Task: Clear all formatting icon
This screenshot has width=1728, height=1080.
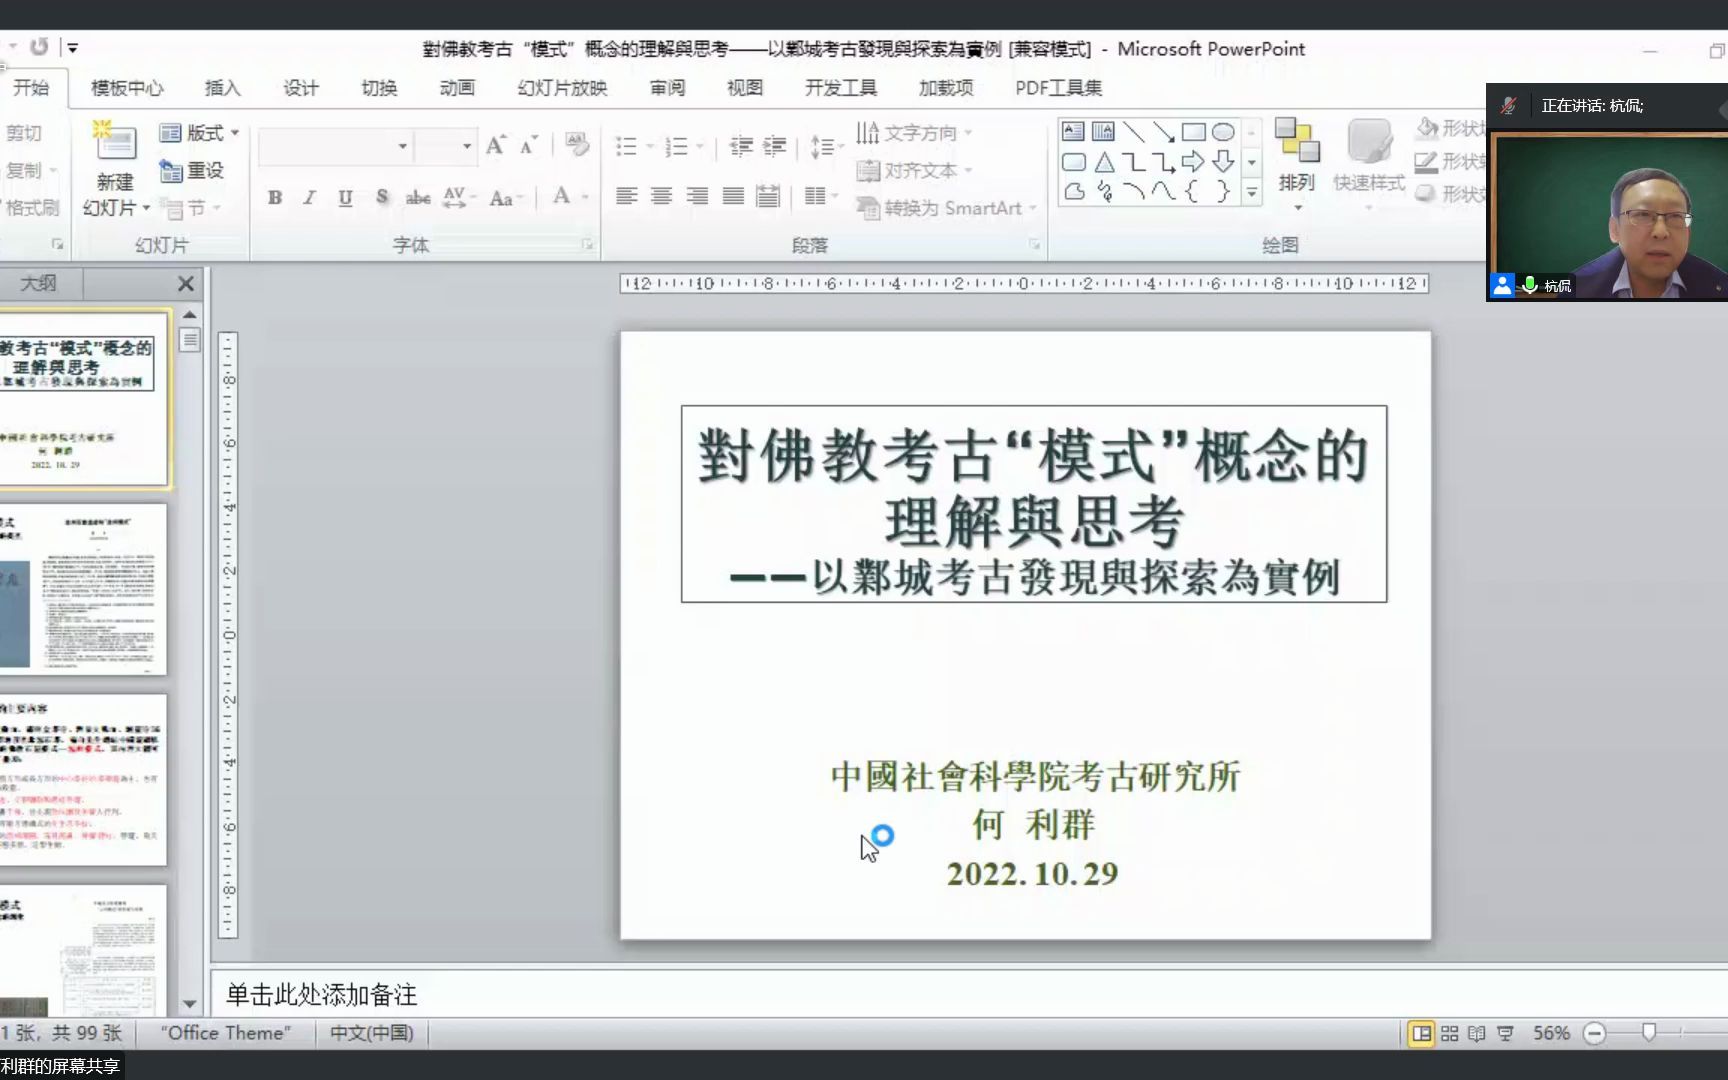Action: [577, 146]
